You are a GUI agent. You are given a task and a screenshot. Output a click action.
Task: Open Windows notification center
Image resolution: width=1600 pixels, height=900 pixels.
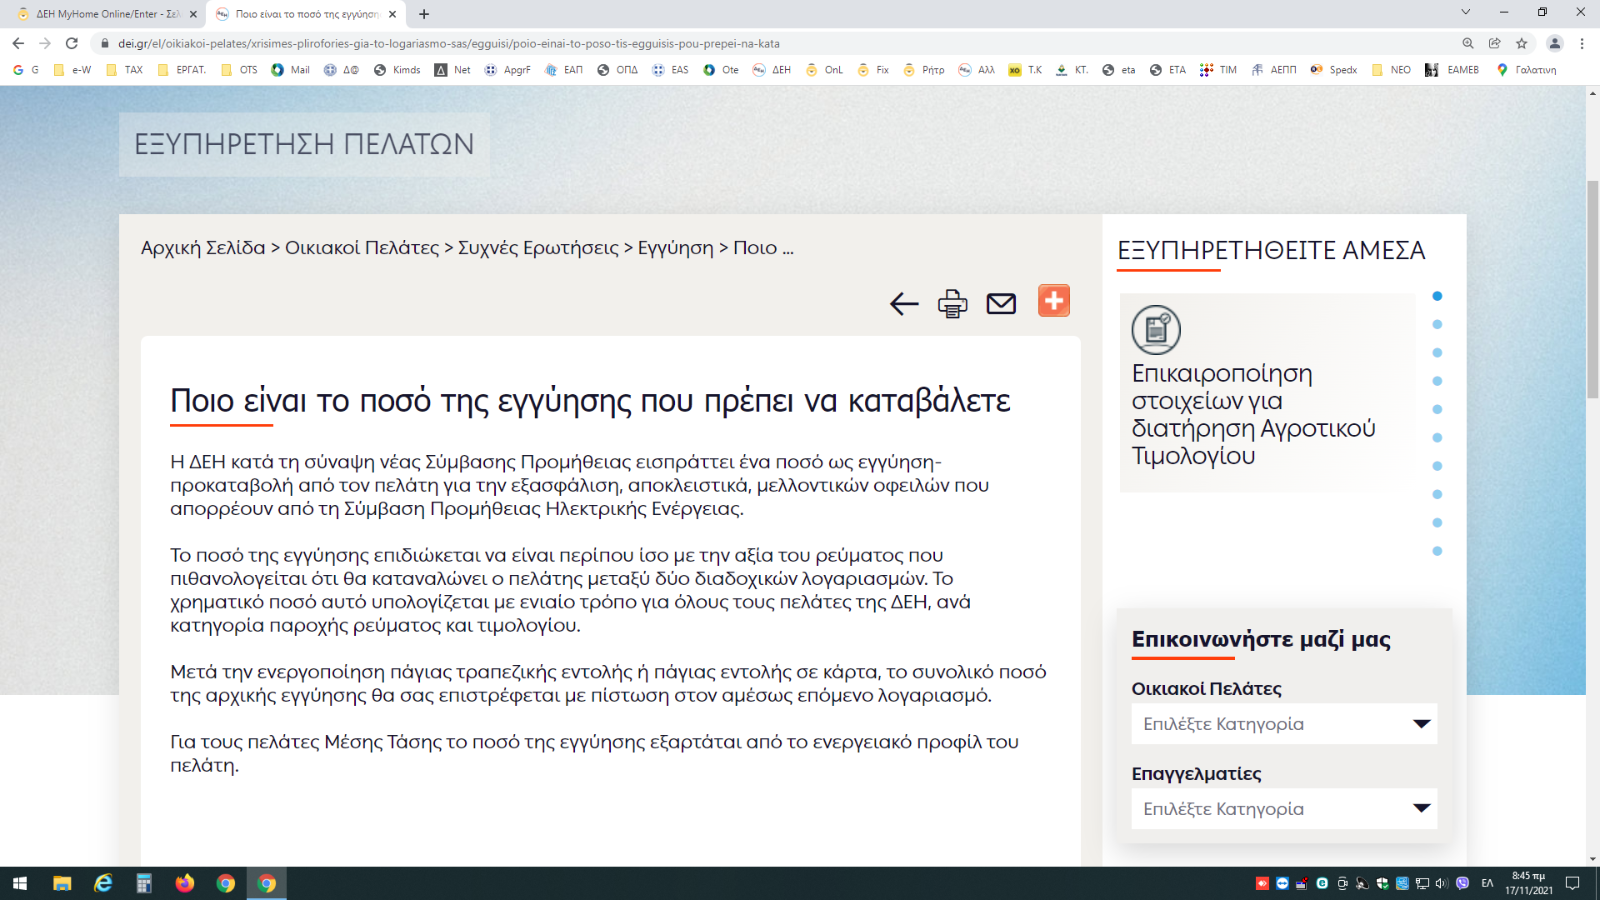pyautogui.click(x=1572, y=883)
